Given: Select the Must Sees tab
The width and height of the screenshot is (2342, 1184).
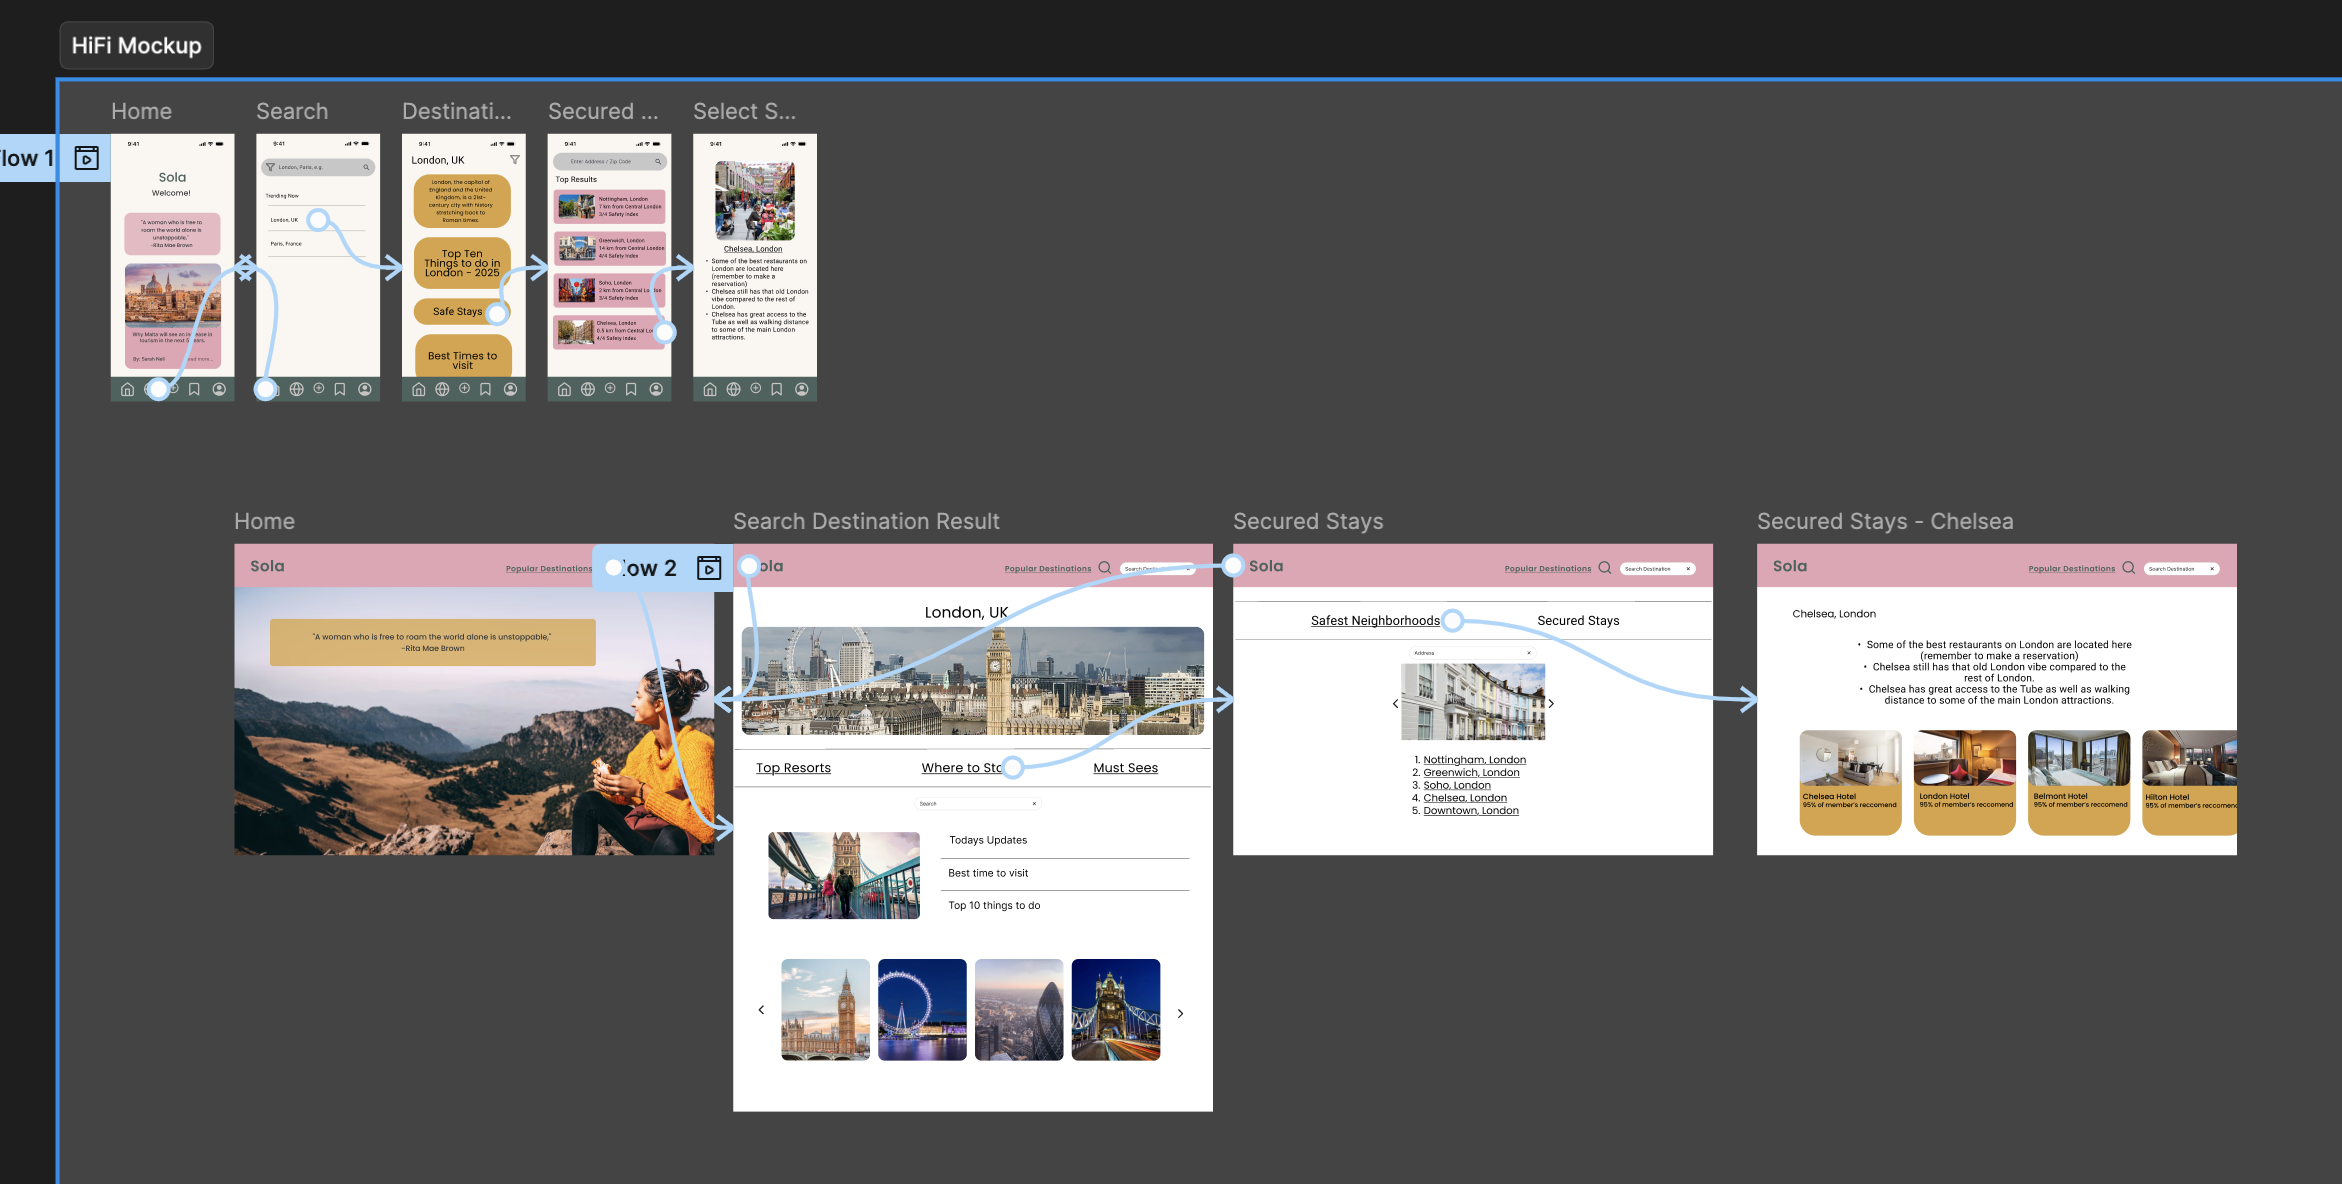Looking at the screenshot, I should [x=1125, y=768].
